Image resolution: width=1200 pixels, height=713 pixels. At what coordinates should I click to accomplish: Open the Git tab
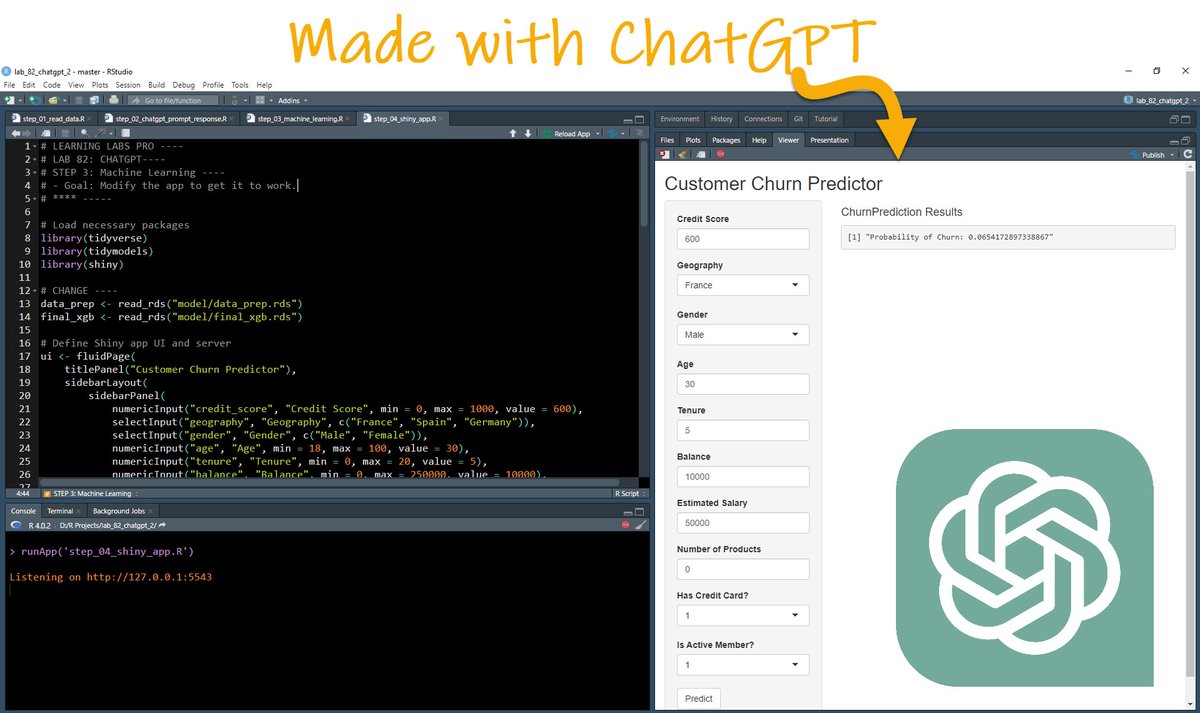[798, 118]
